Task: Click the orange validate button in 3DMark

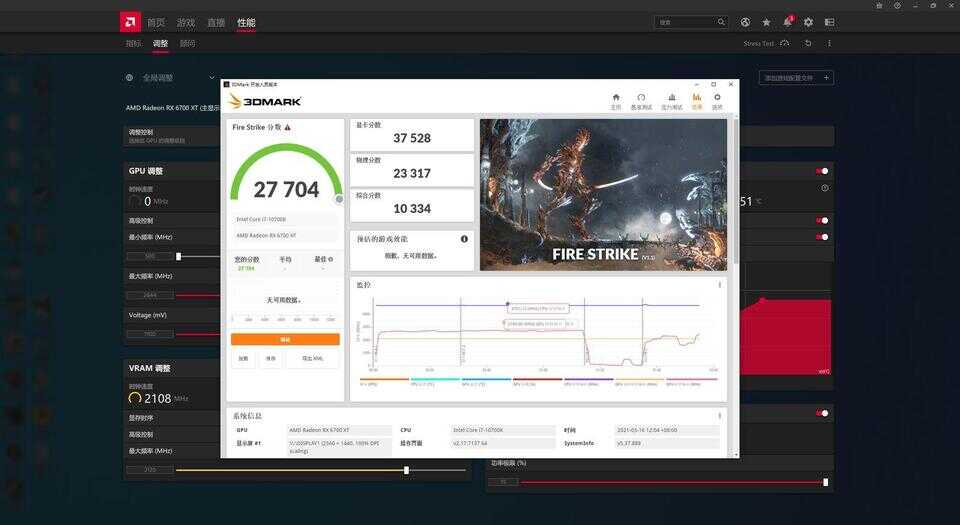Action: (285, 339)
